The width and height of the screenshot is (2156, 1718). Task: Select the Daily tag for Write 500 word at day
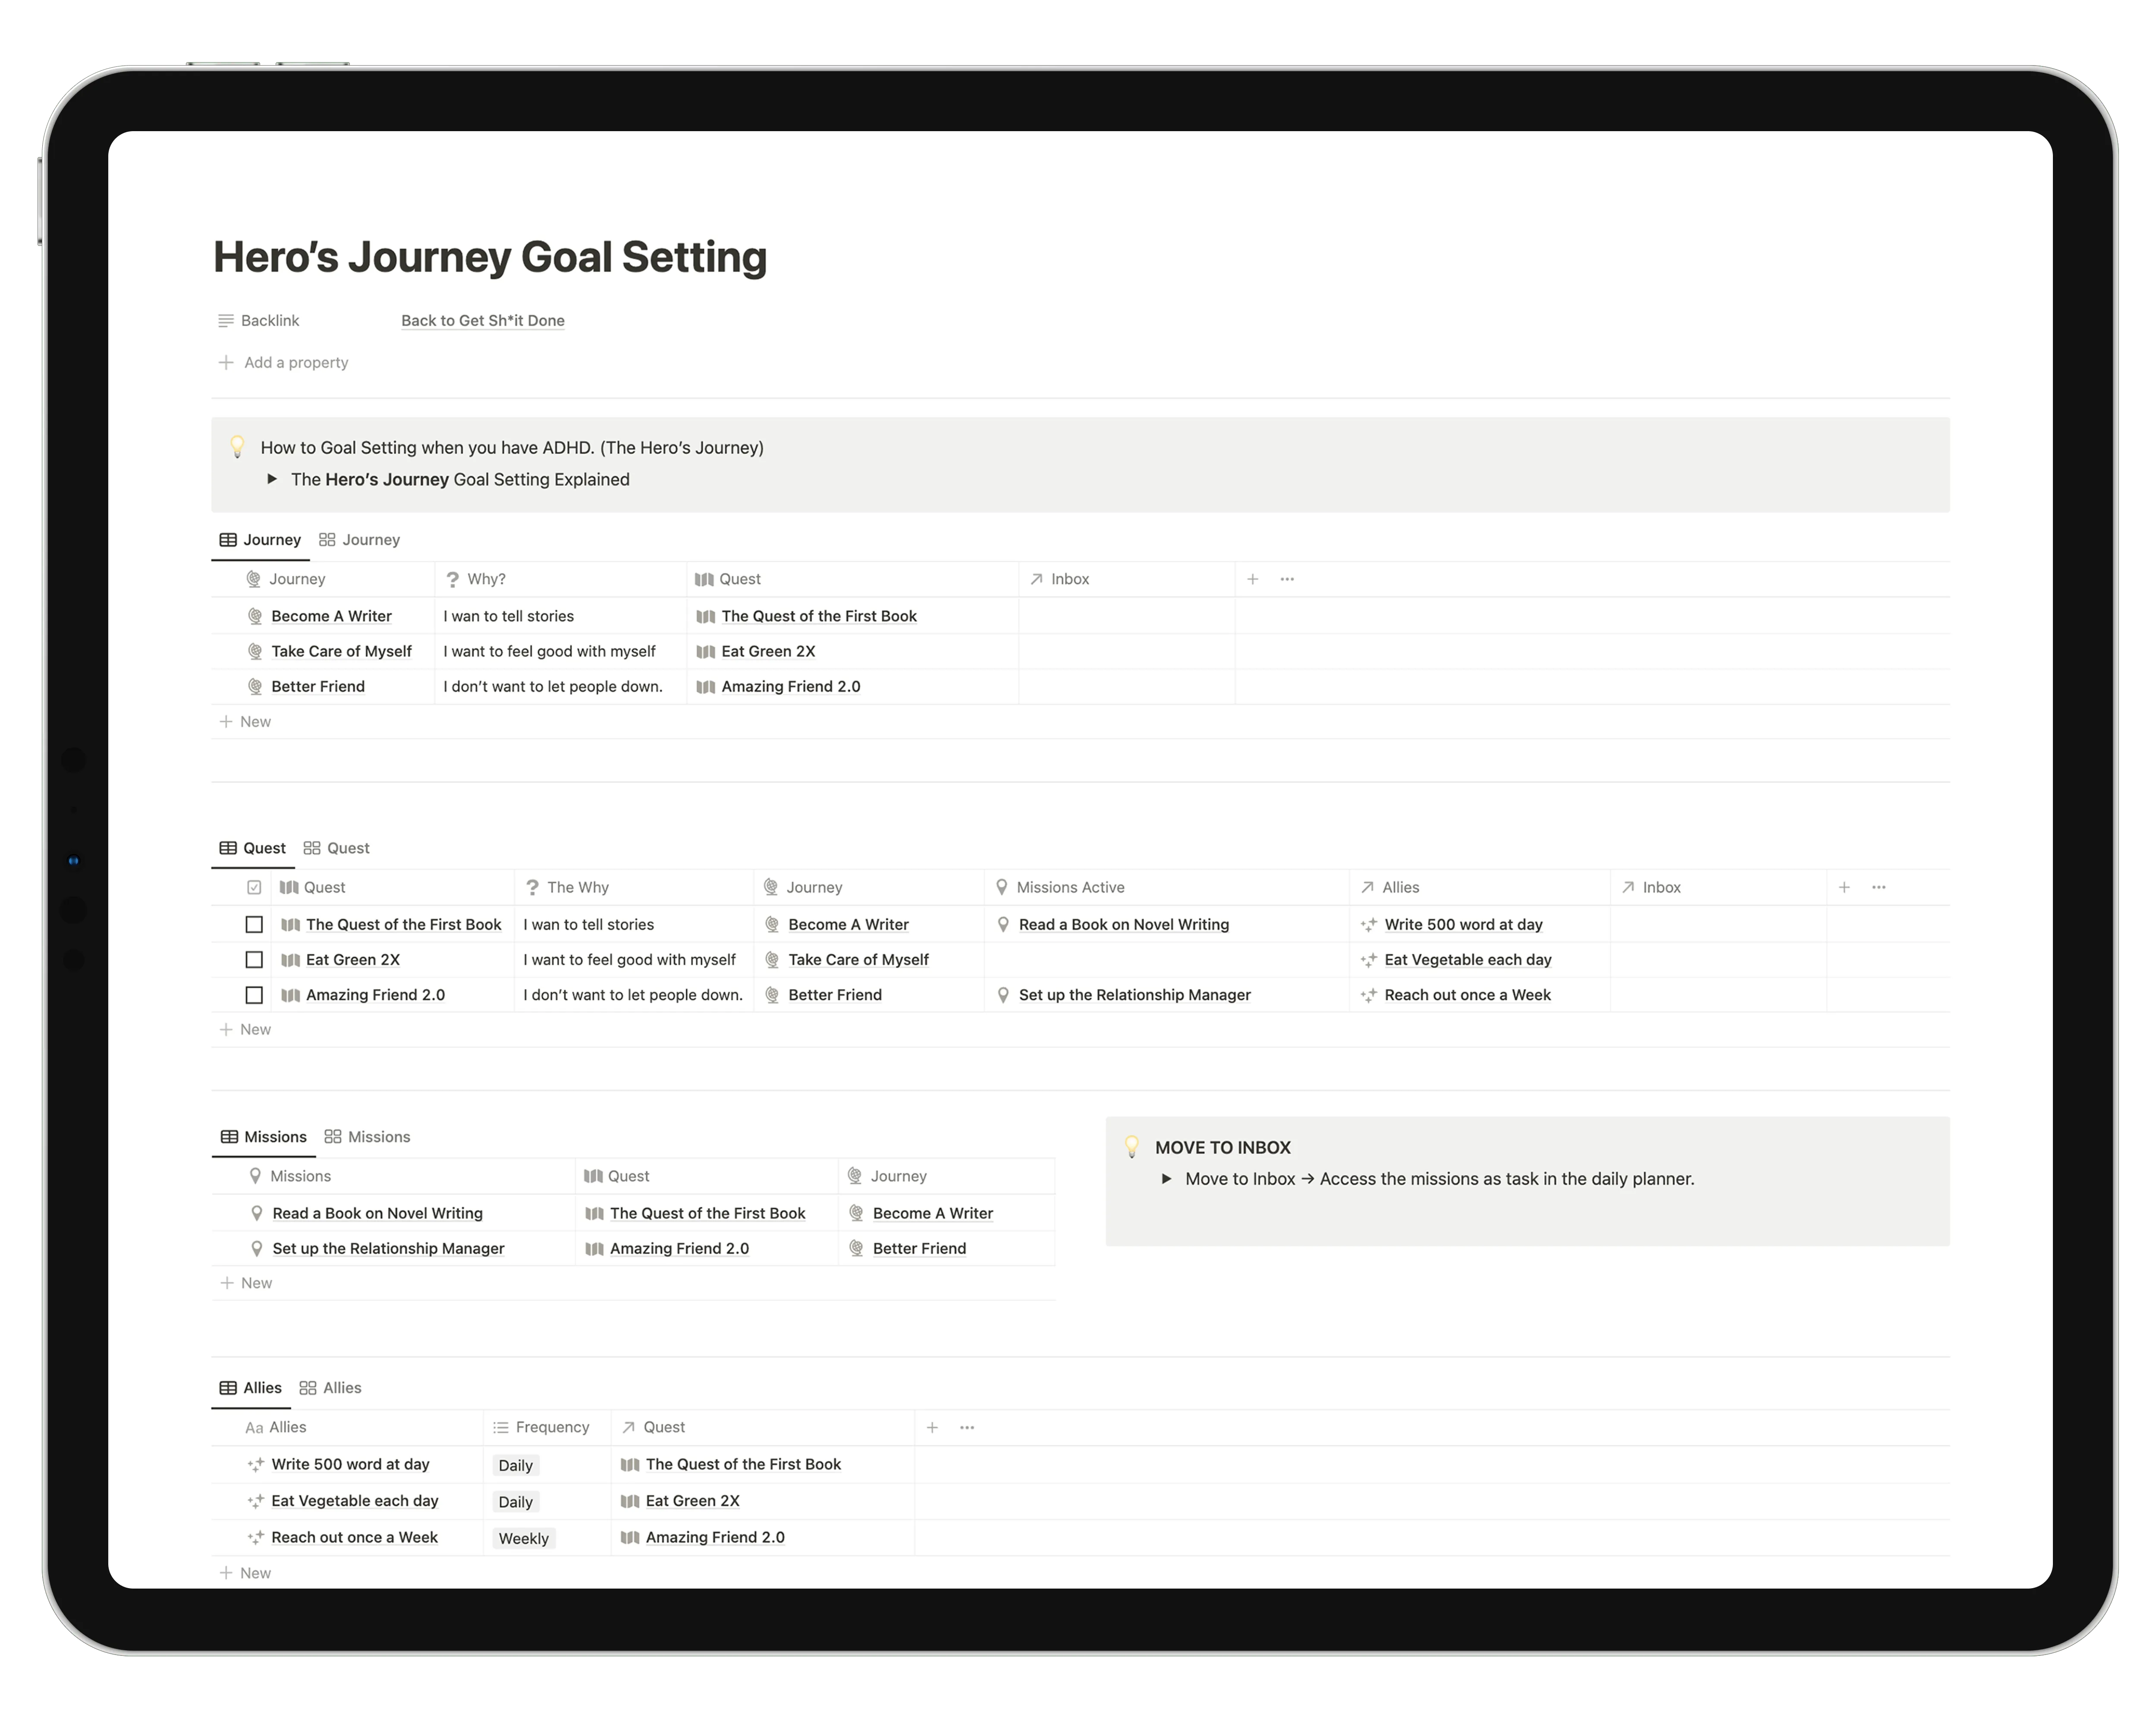click(516, 1465)
